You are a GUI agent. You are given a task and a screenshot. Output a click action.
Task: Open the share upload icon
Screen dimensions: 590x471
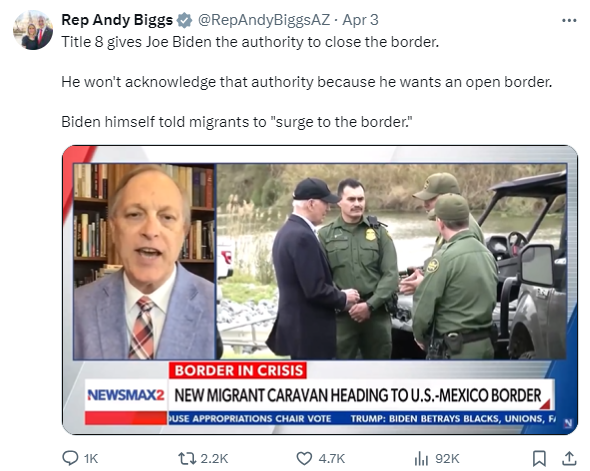point(569,458)
